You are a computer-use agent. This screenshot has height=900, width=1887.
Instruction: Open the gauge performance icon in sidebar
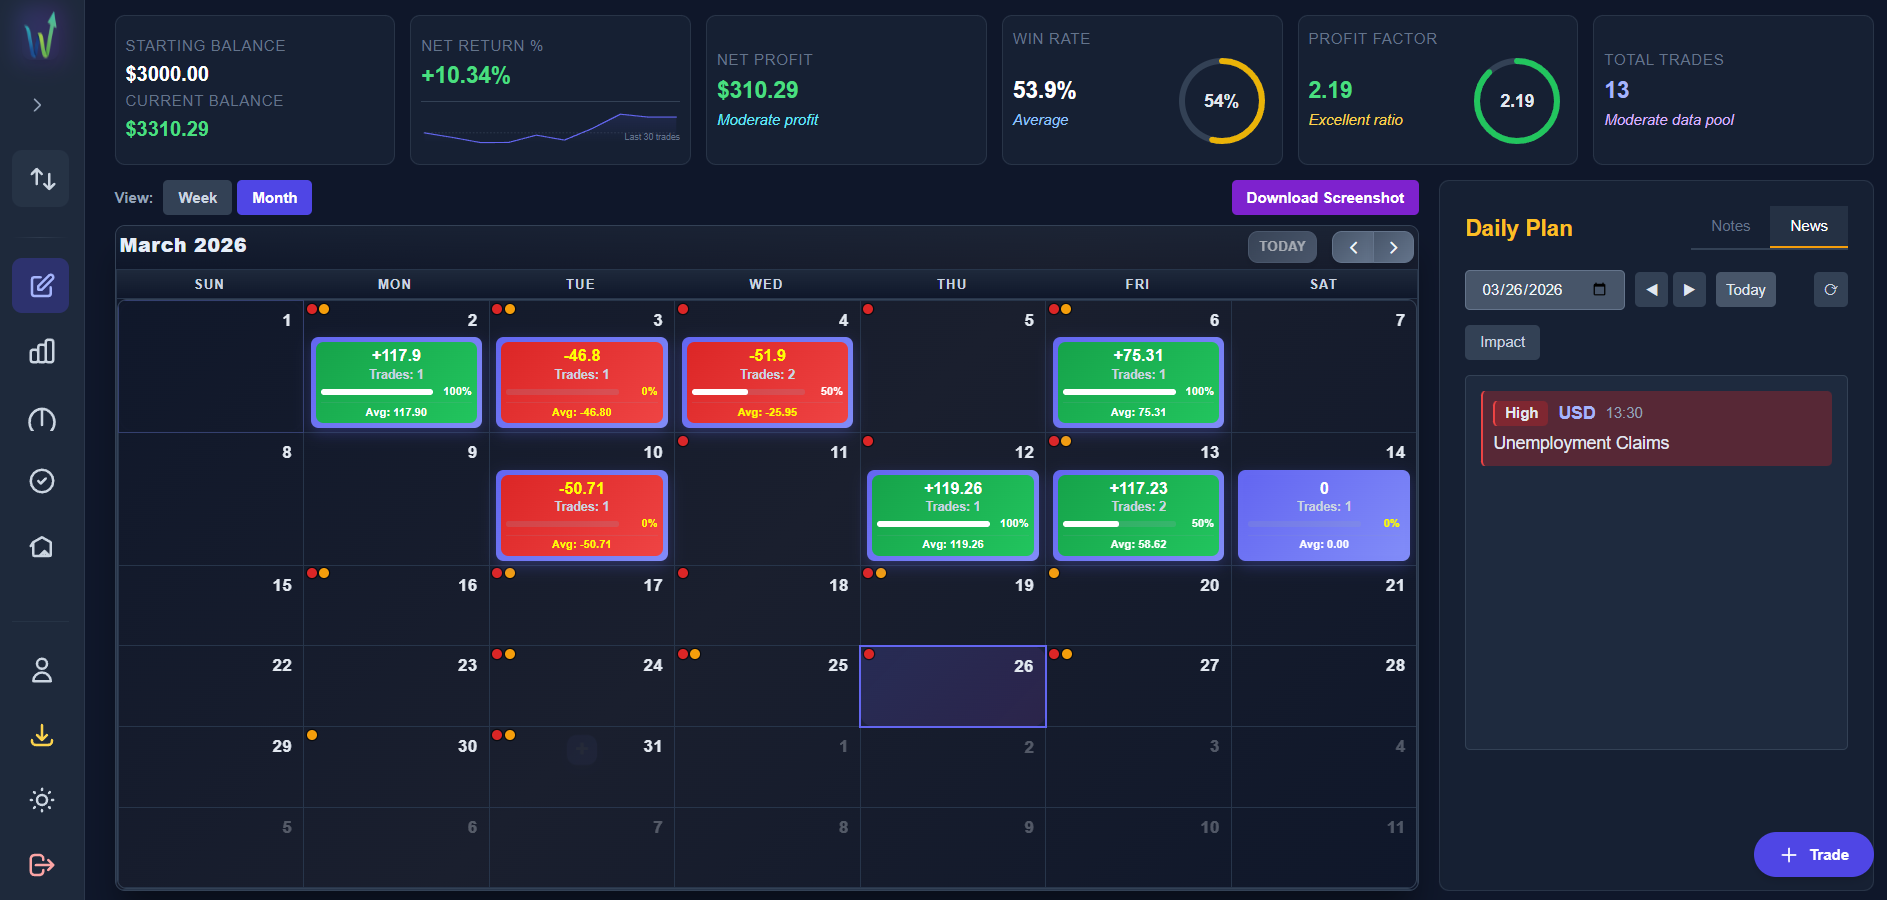(x=41, y=420)
